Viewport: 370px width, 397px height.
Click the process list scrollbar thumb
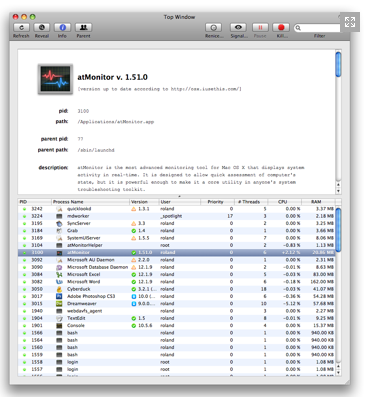point(338,229)
